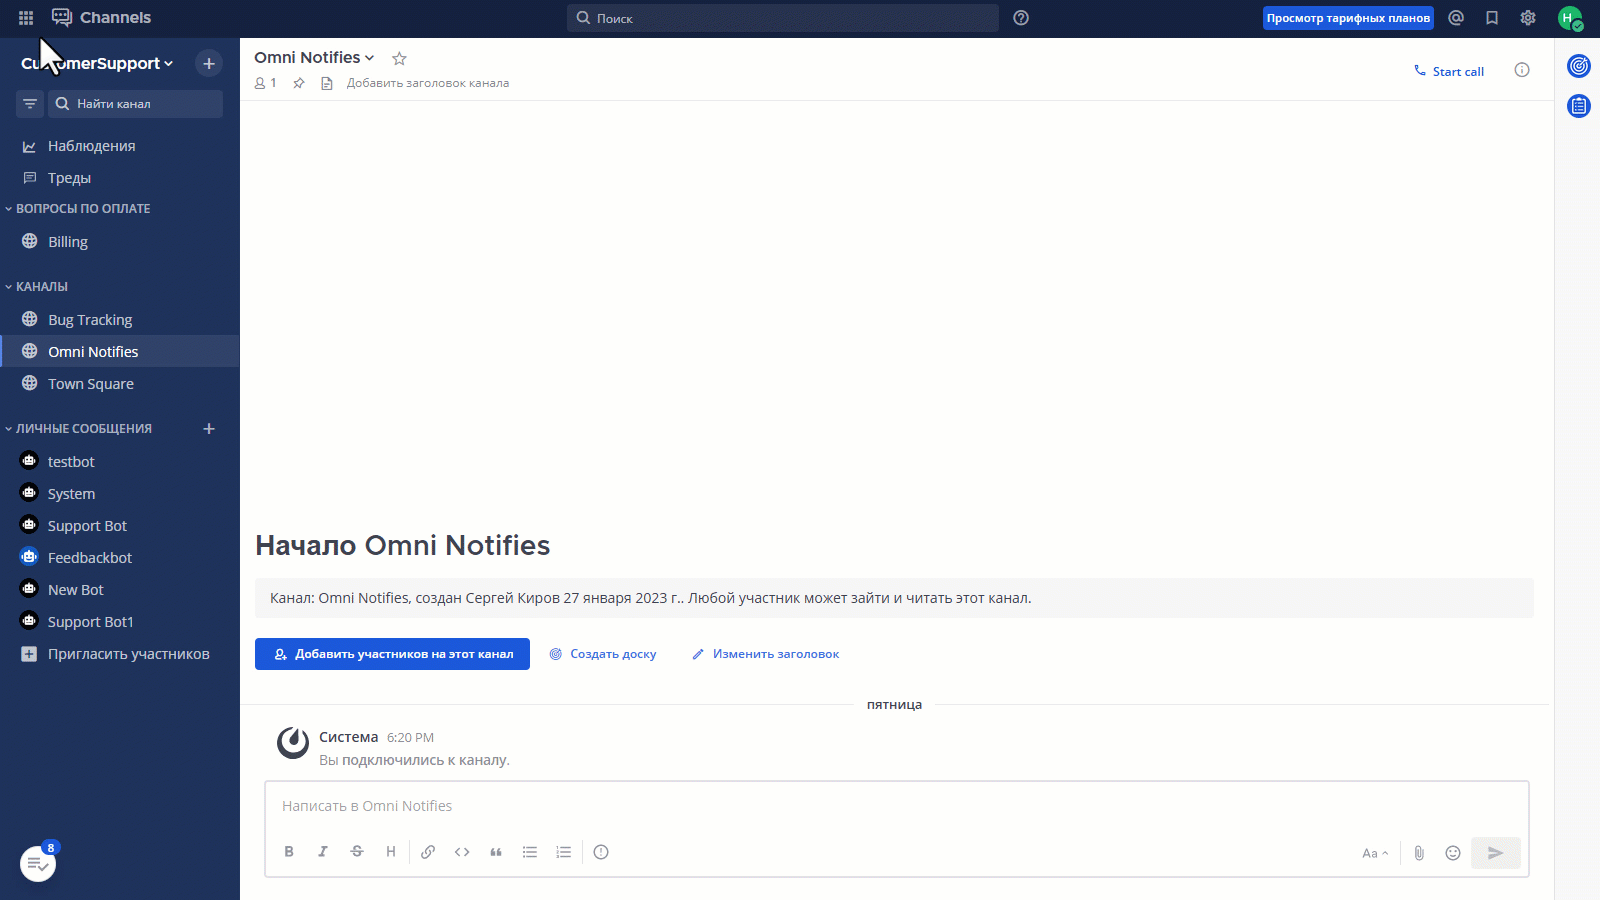Apply heading formatting in message editor
The height and width of the screenshot is (900, 1600).
[x=391, y=852]
